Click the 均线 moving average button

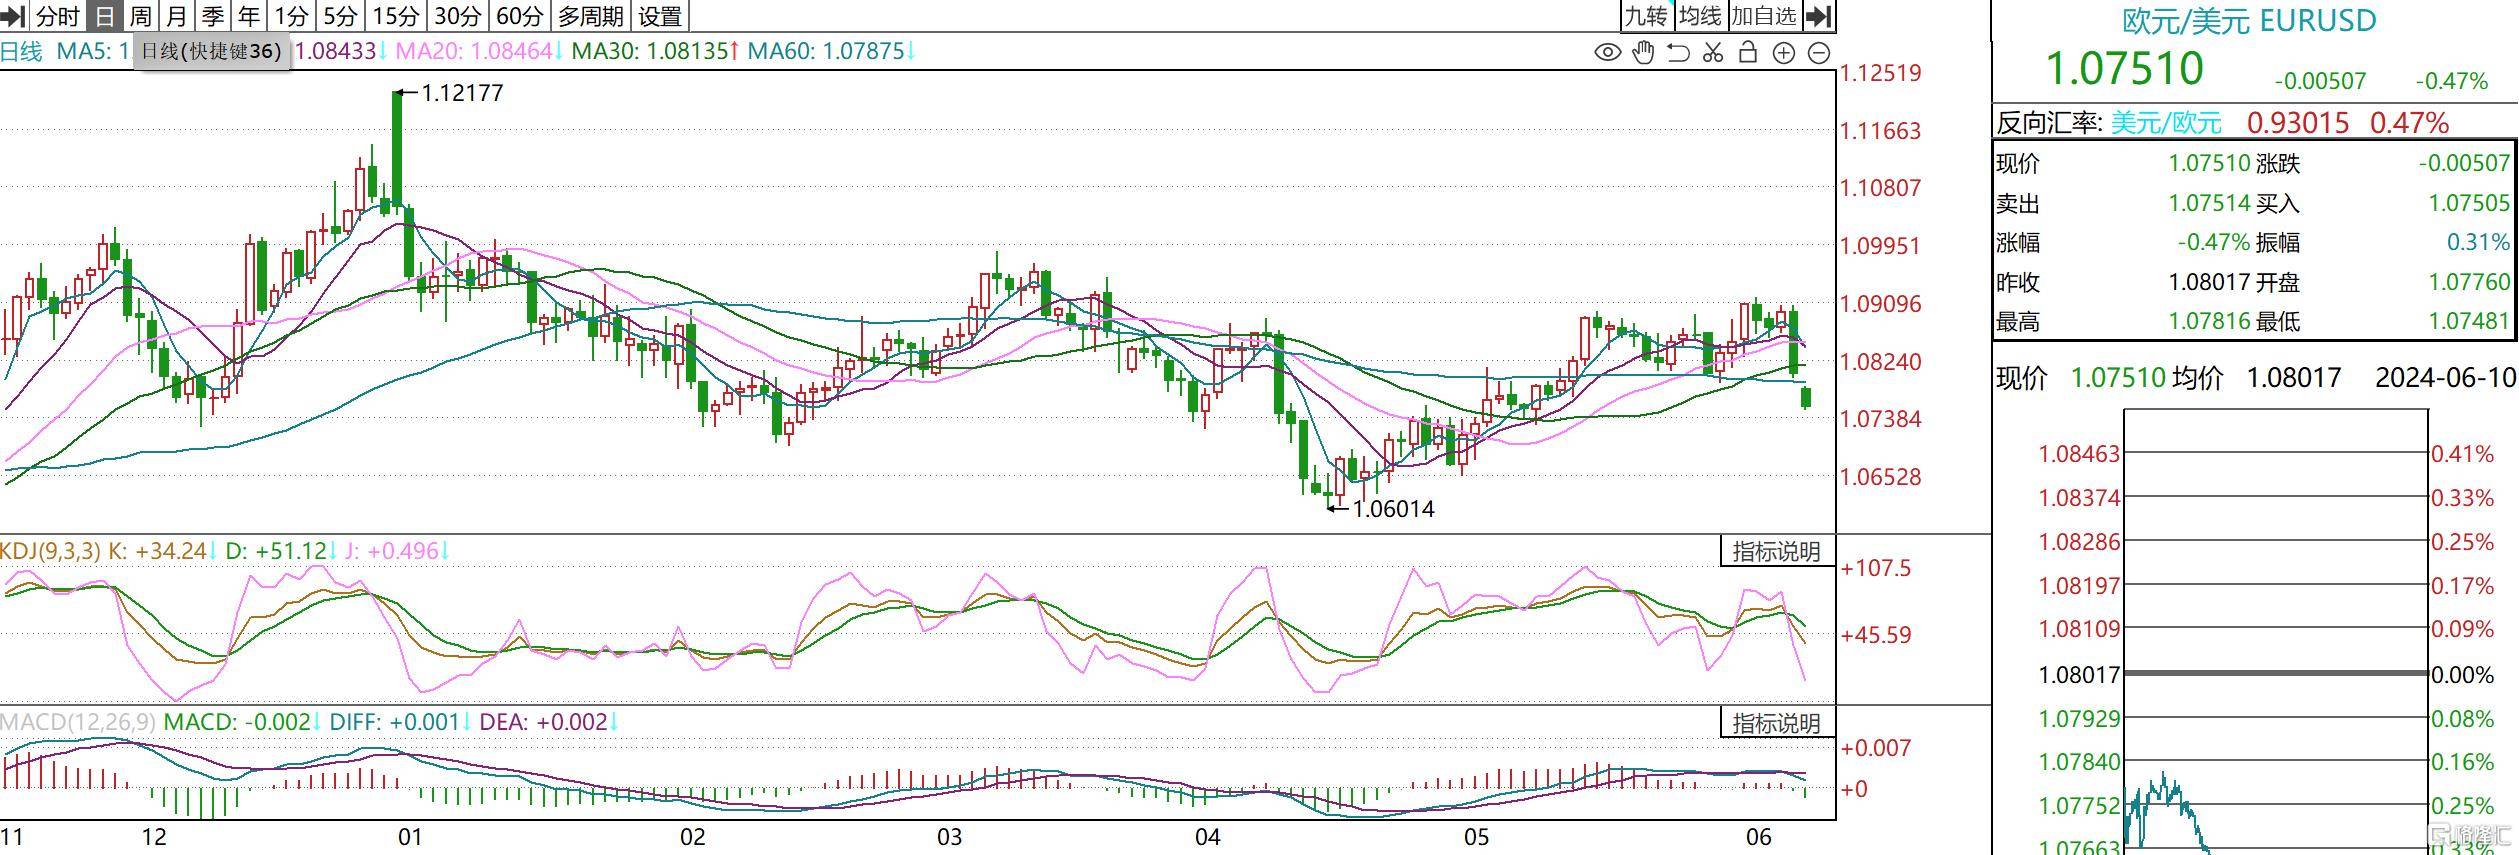pos(1700,16)
